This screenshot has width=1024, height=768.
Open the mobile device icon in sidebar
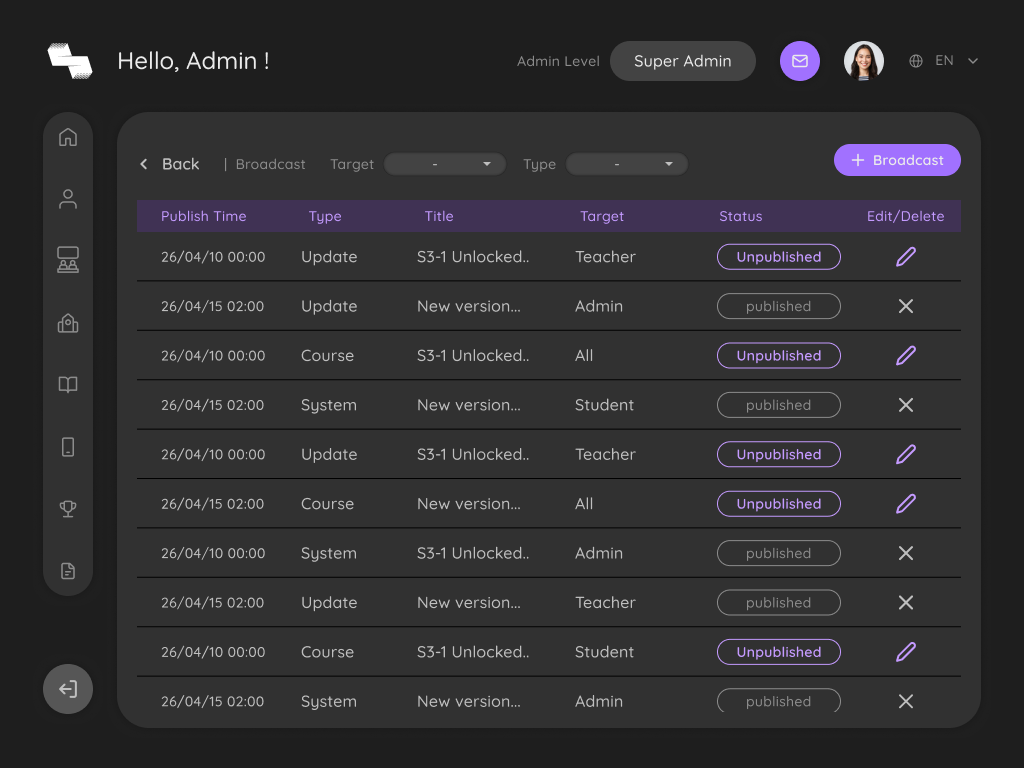click(x=68, y=447)
